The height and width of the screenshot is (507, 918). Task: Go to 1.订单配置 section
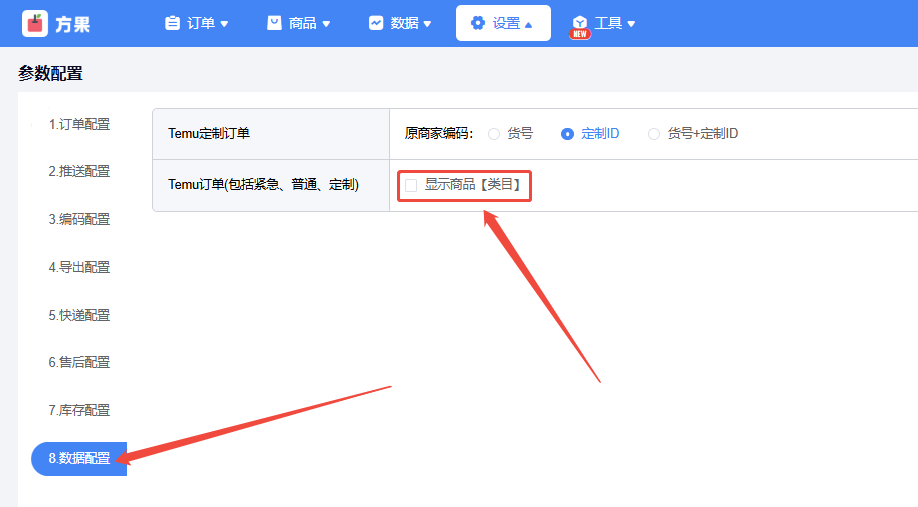[x=79, y=124]
